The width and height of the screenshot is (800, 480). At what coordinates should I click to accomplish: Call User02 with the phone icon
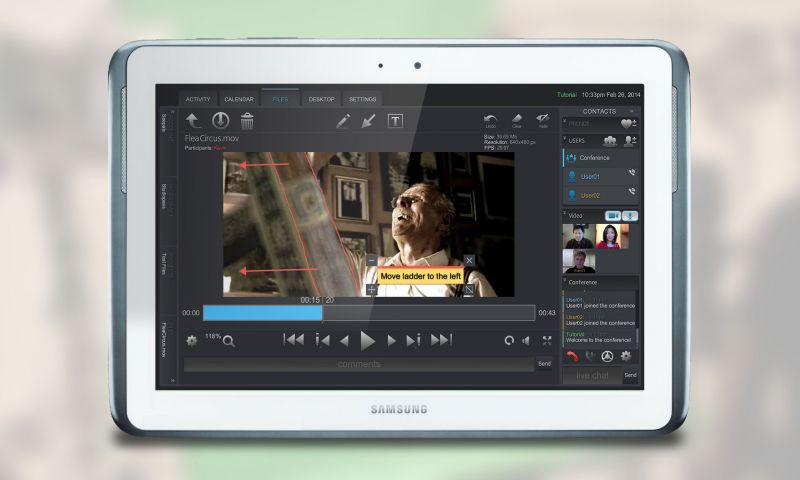(x=632, y=192)
